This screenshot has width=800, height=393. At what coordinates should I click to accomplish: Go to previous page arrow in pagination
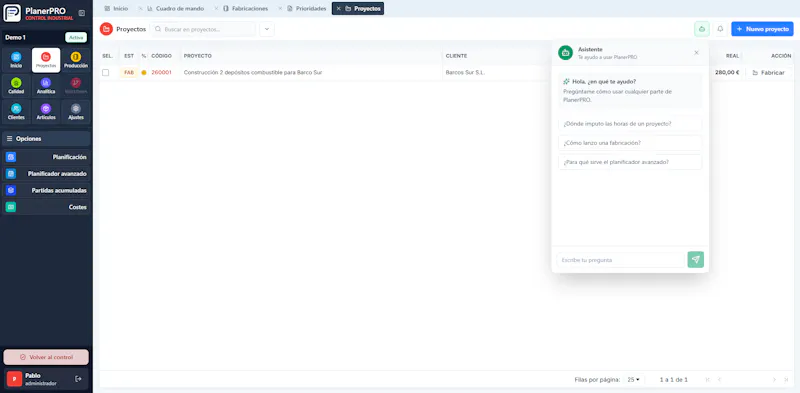719,380
